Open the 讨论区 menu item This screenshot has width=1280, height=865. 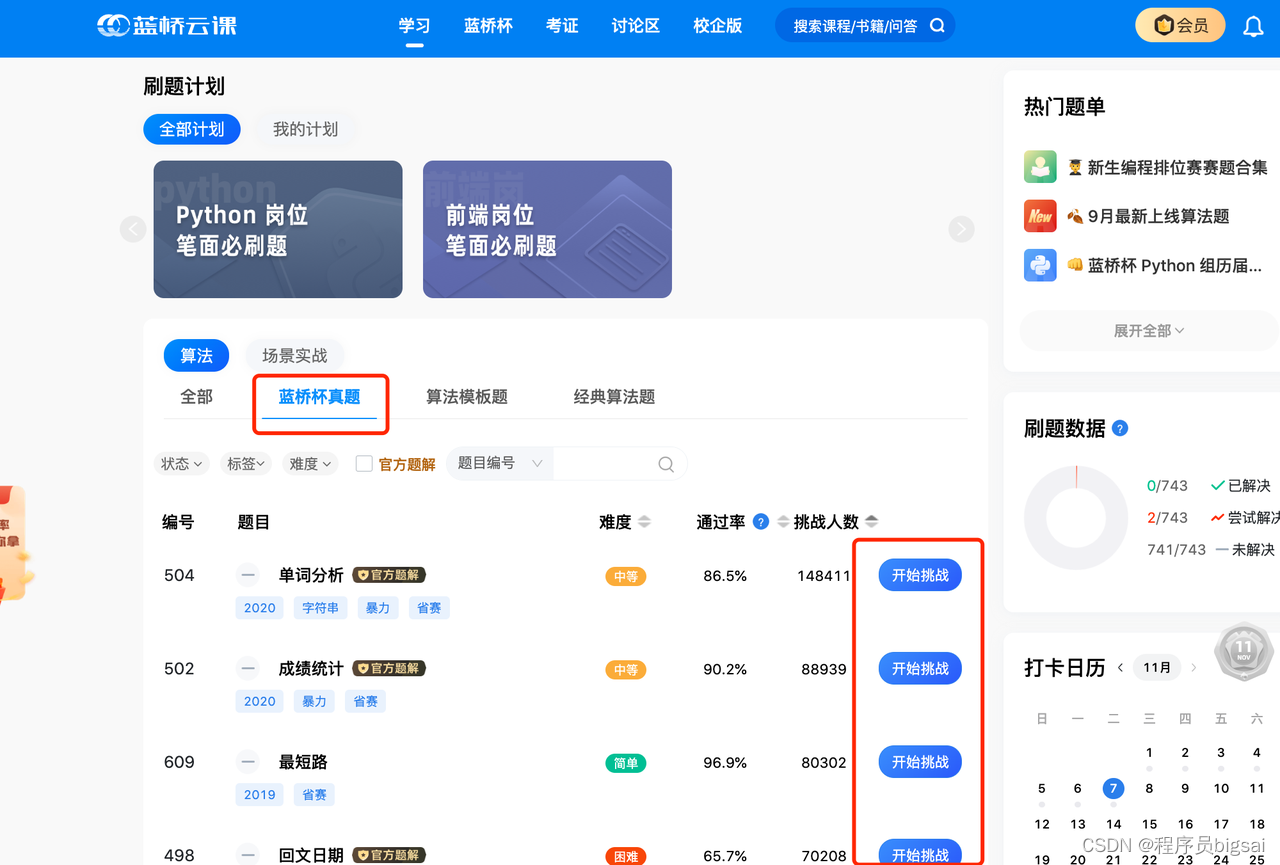coord(635,25)
